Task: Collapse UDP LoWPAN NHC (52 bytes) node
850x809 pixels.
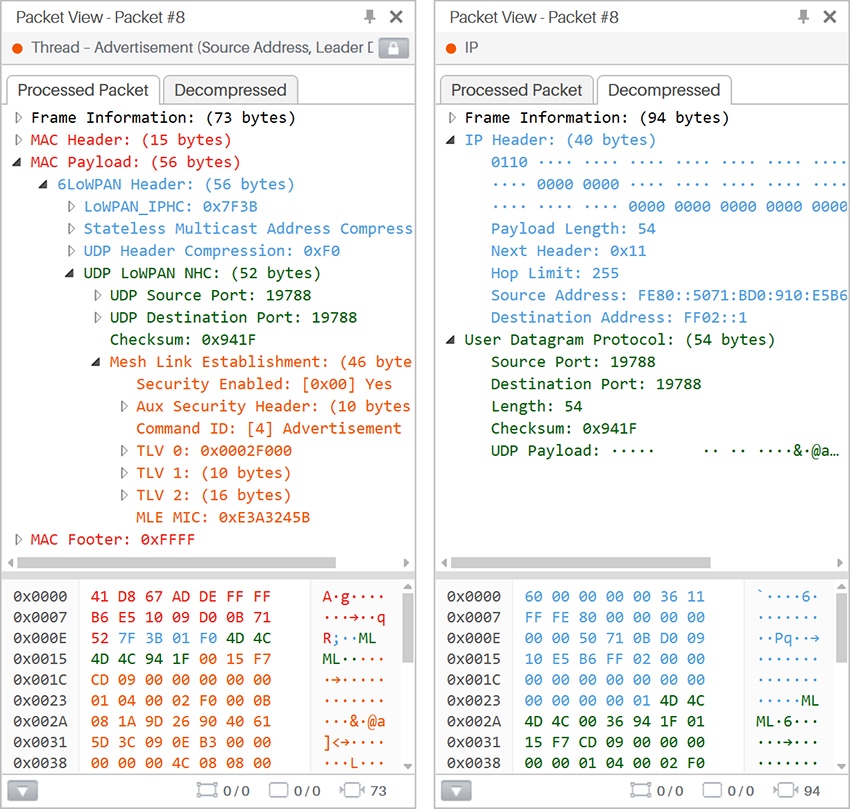Action: 69,273
